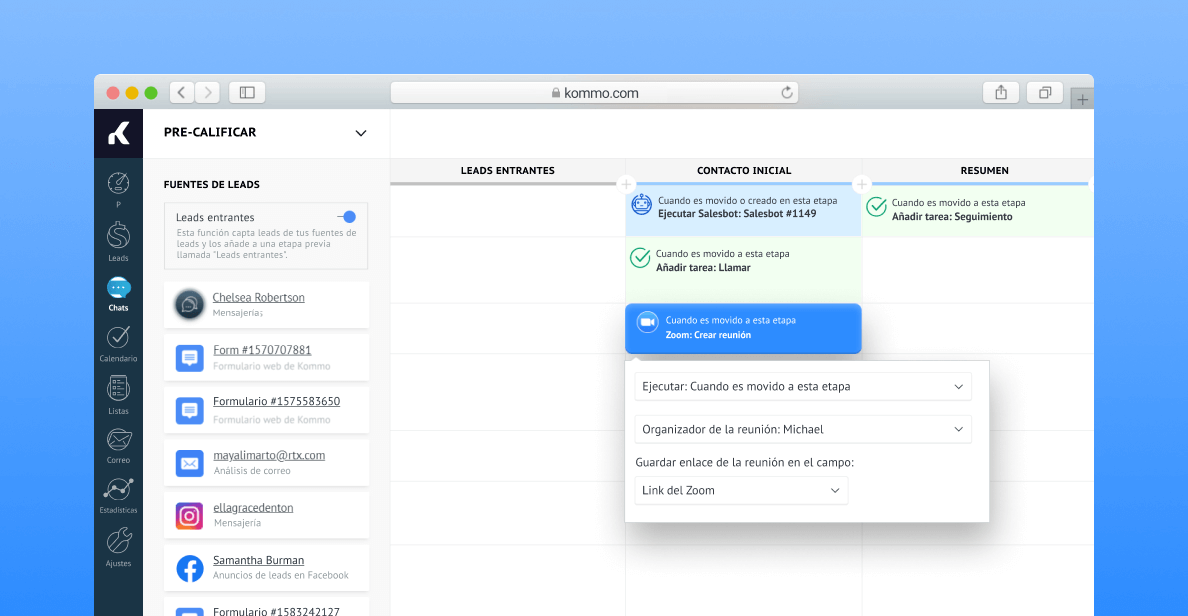The width and height of the screenshot is (1188, 616).
Task: Select the CONTACTO INICIAL stage header
Action: pyautogui.click(x=743, y=171)
